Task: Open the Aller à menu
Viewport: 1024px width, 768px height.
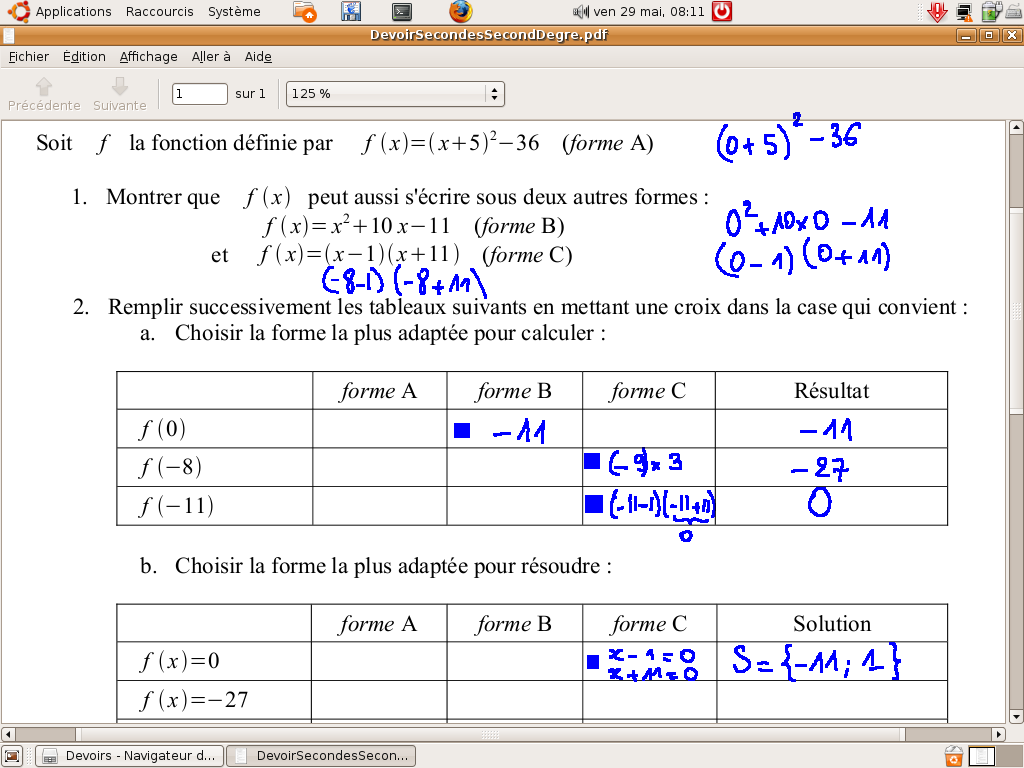Action: tap(211, 57)
